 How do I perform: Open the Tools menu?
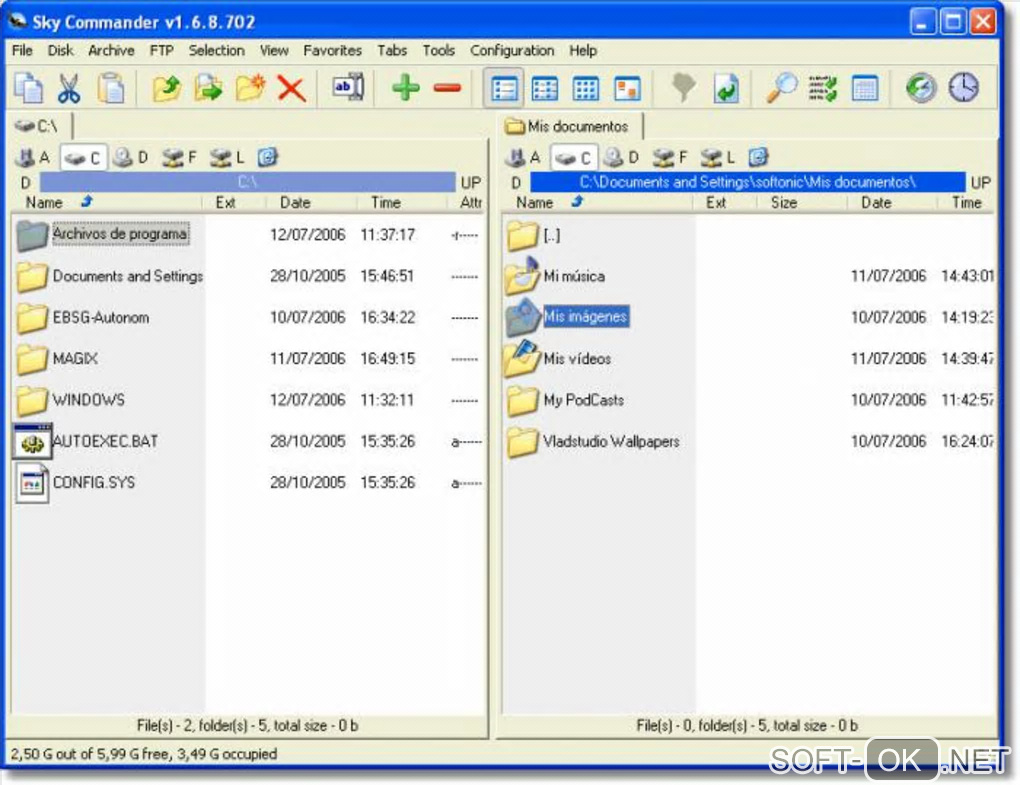(x=438, y=51)
